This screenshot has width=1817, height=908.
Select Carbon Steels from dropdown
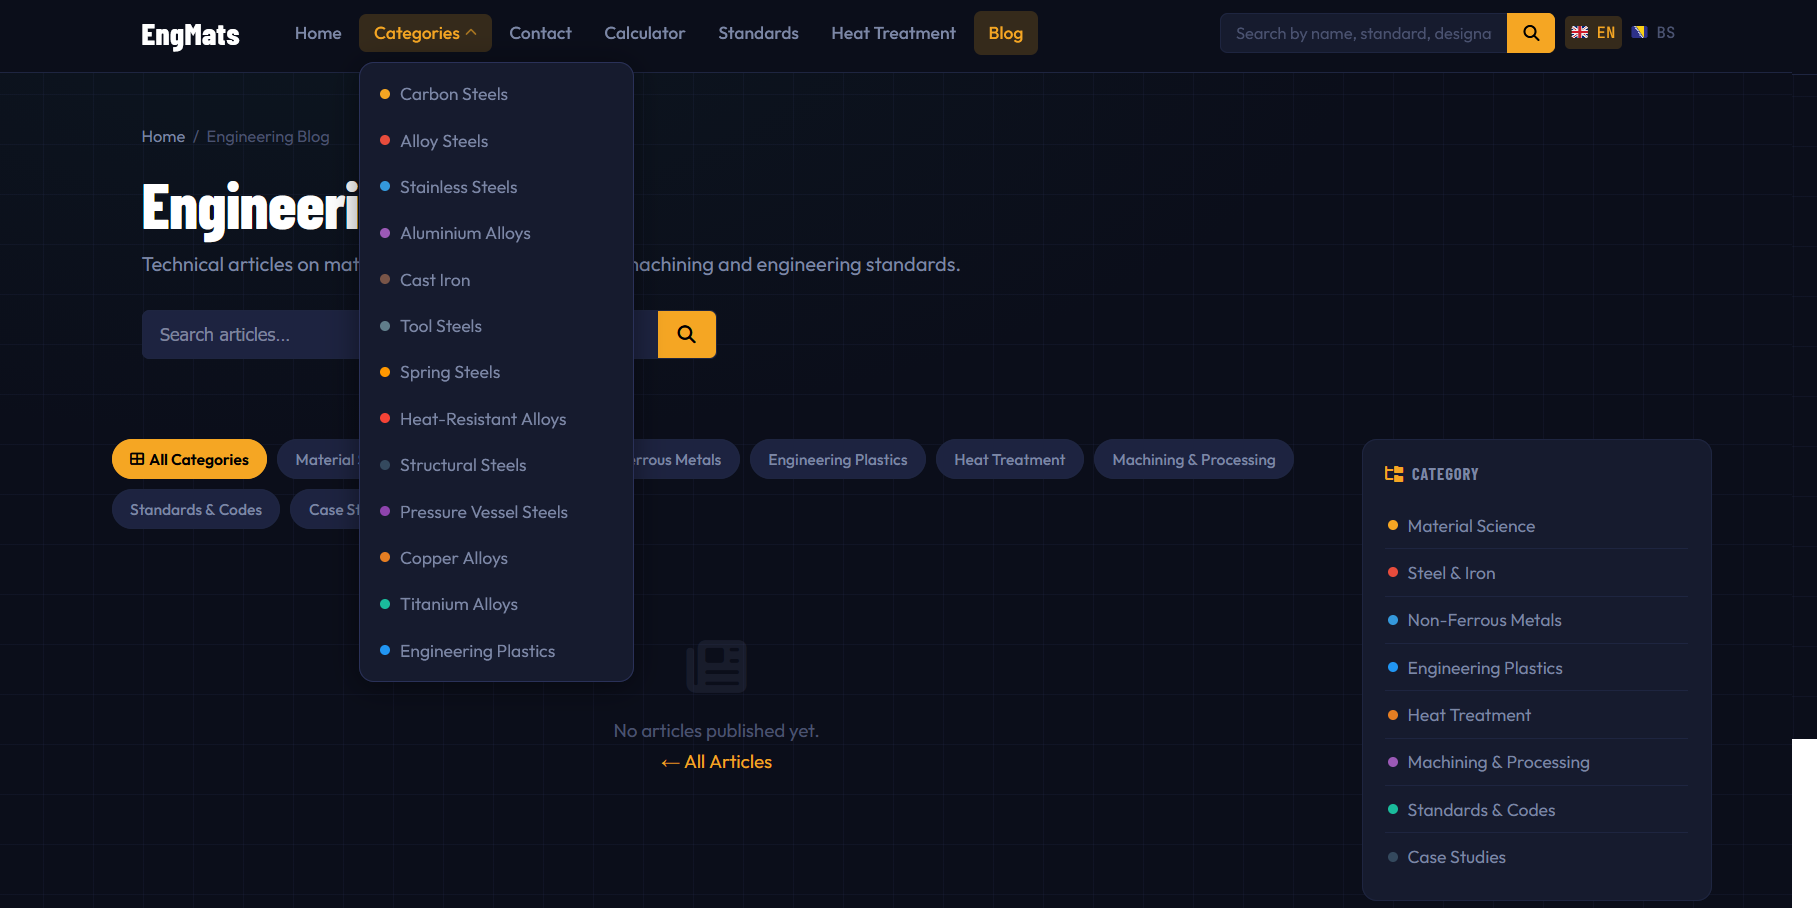click(496, 94)
